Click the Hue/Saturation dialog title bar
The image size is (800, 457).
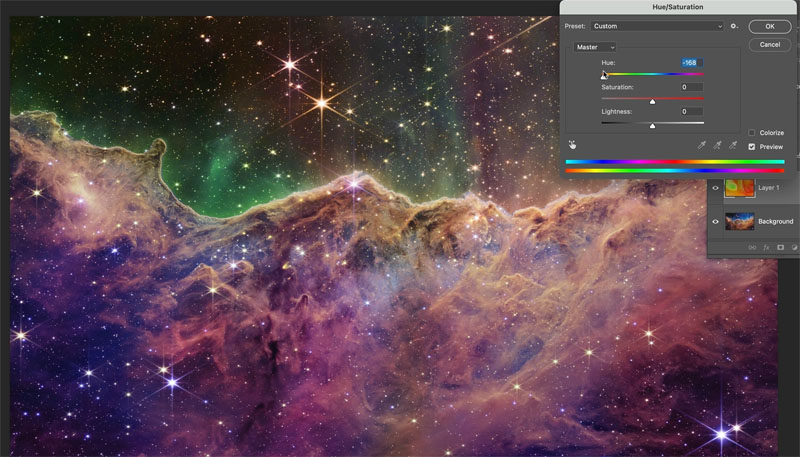[x=678, y=7]
